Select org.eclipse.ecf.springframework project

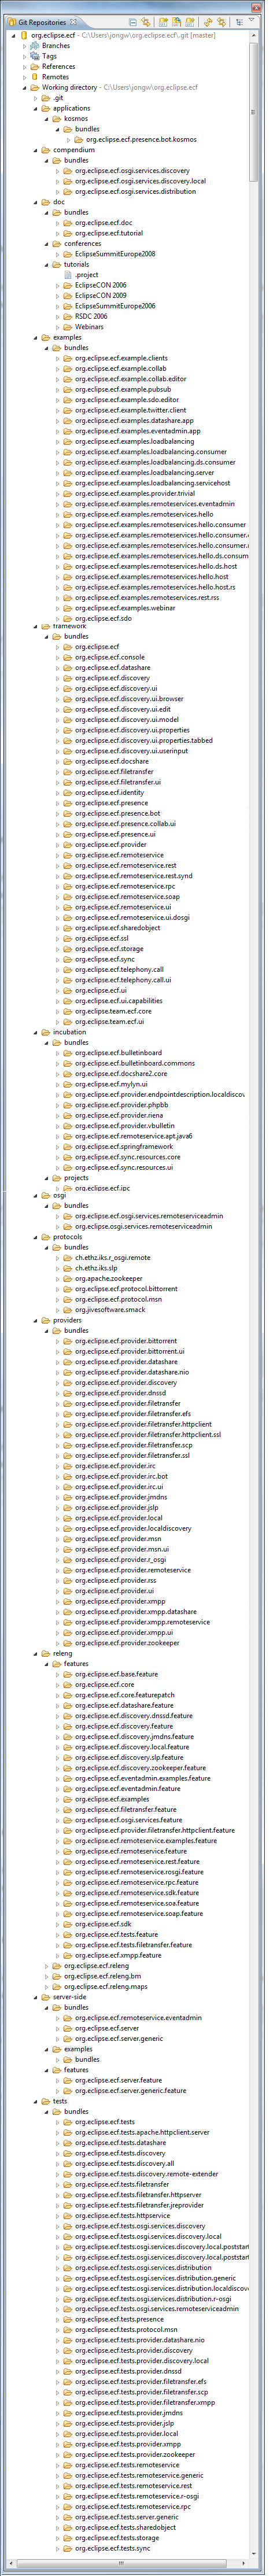(123, 1146)
